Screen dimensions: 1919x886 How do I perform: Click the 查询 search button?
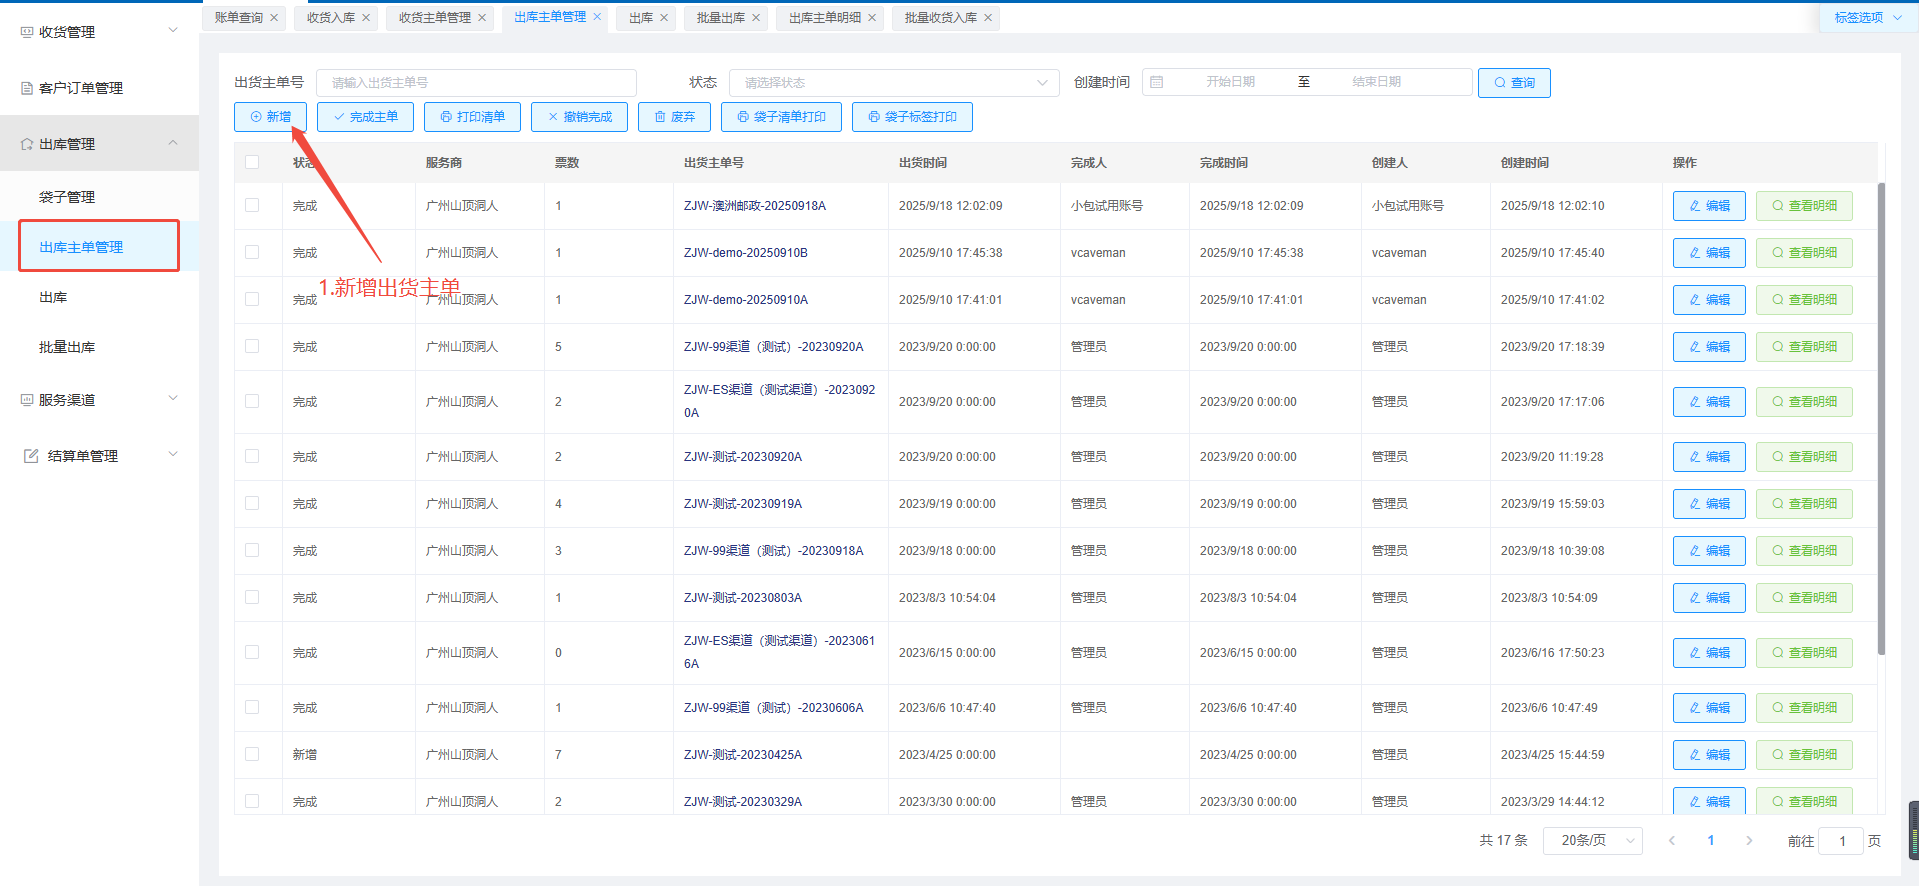coord(1513,82)
